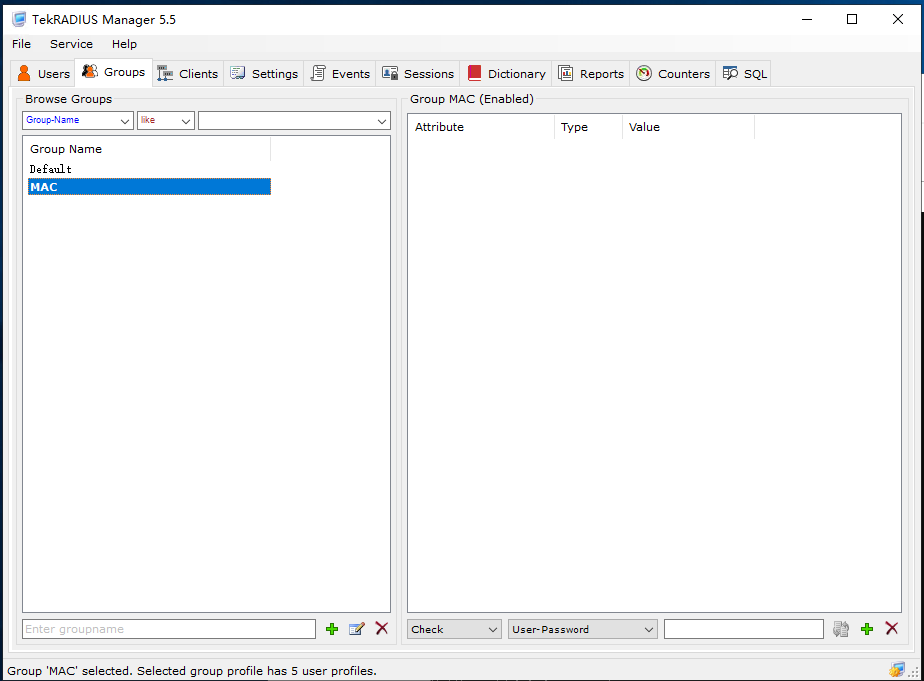The height and width of the screenshot is (681, 924).
Task: Open the 'like' operator dropdown
Action: pos(166,120)
